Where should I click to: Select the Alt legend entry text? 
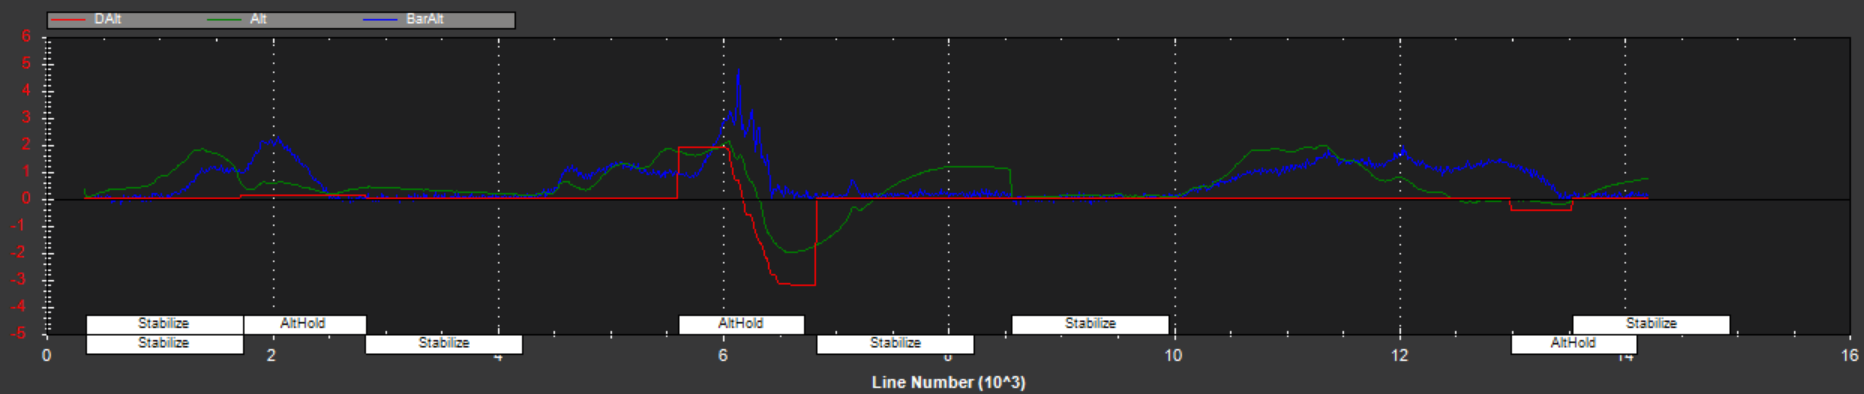(x=258, y=19)
